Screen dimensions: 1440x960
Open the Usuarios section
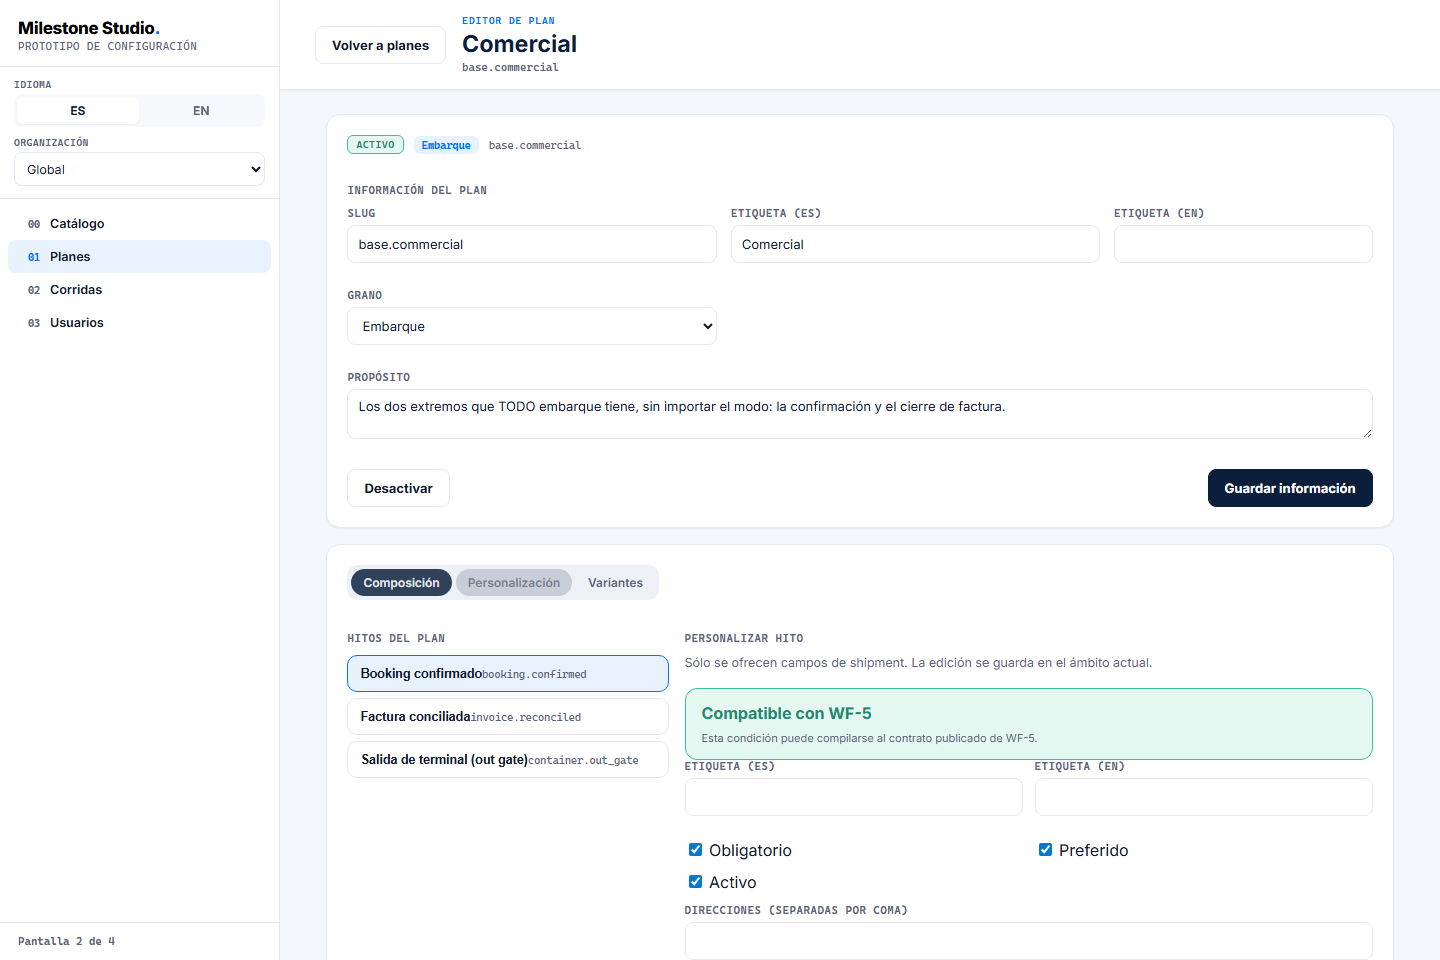139,323
